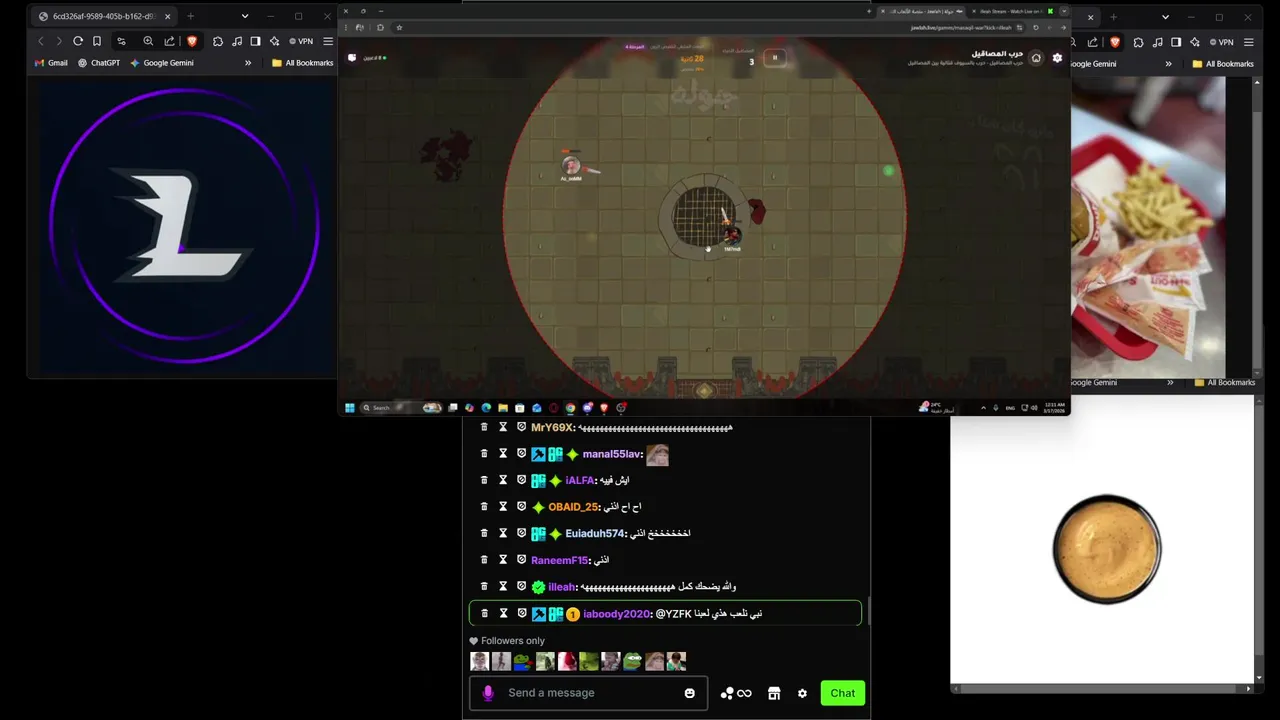Click the zoom magnifier in the left browser address bar
Screen dimensions: 1280x720
[x=148, y=41]
